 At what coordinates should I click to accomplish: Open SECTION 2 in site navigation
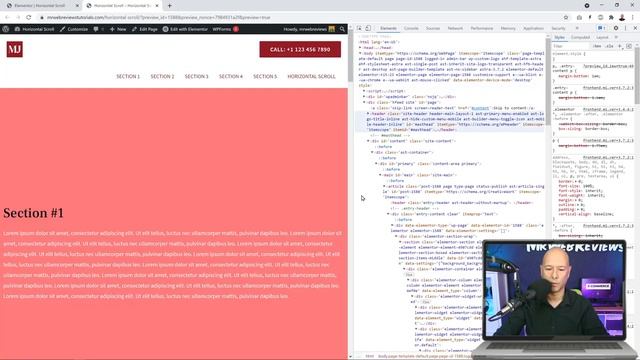(x=162, y=76)
